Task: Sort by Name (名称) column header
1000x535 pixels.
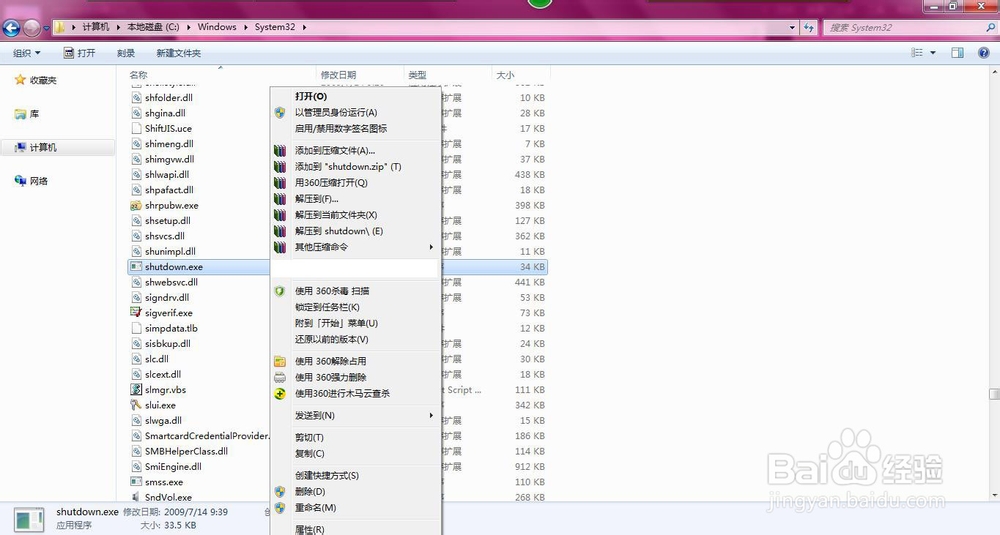Action: 138,75
